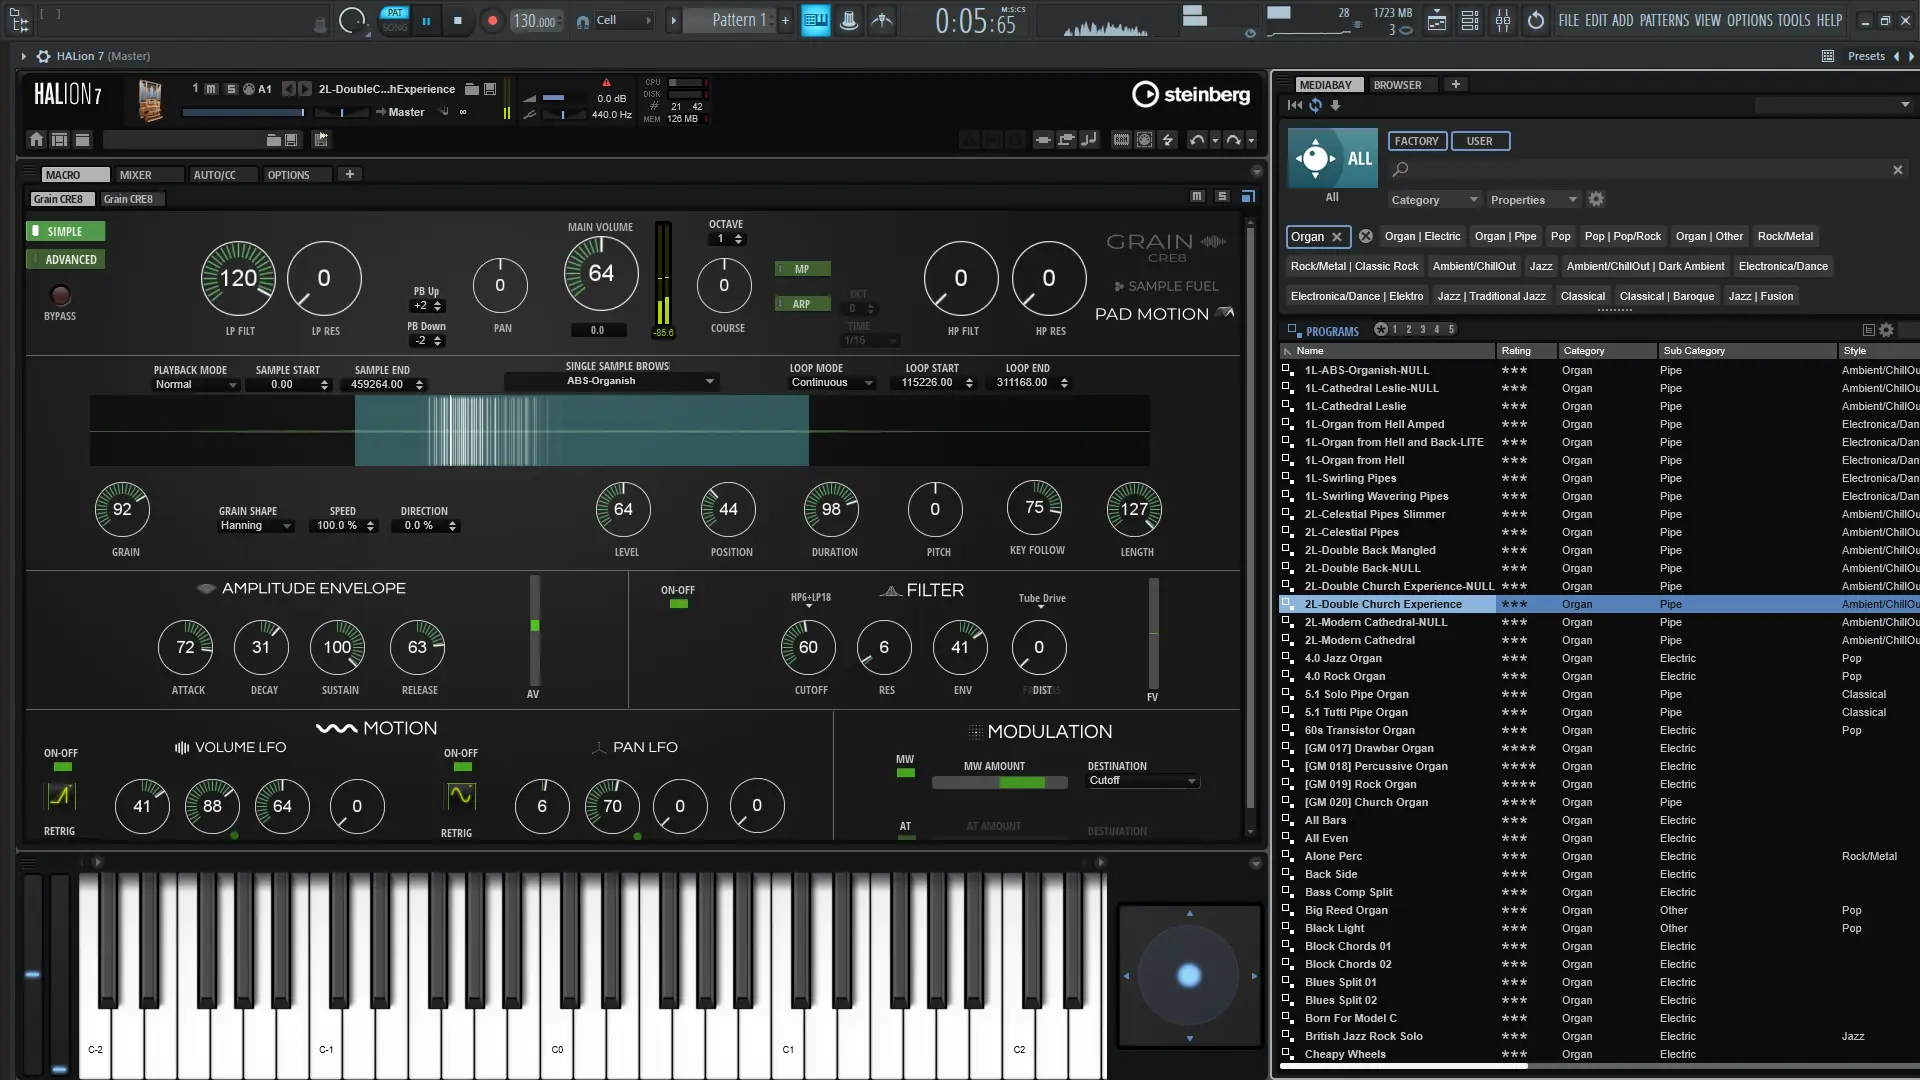Viewport: 1920px width, 1080px height.
Task: Click the FL Studio record button
Action: click(x=492, y=20)
